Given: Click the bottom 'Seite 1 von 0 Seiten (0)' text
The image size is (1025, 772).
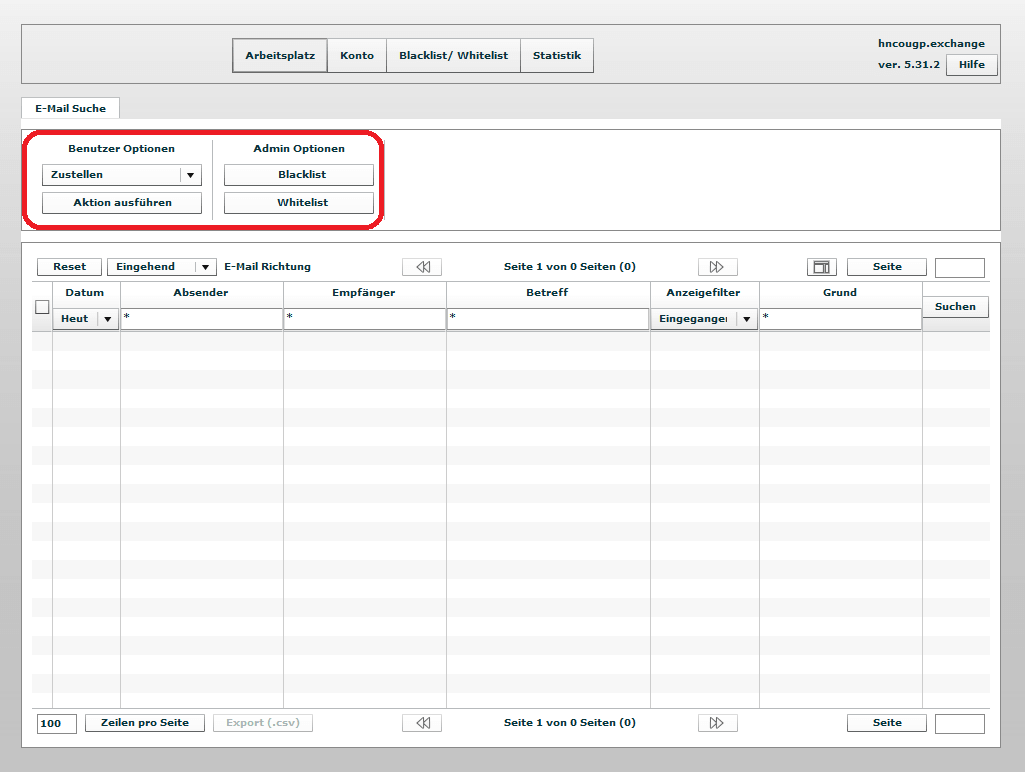Looking at the screenshot, I should (x=569, y=723).
